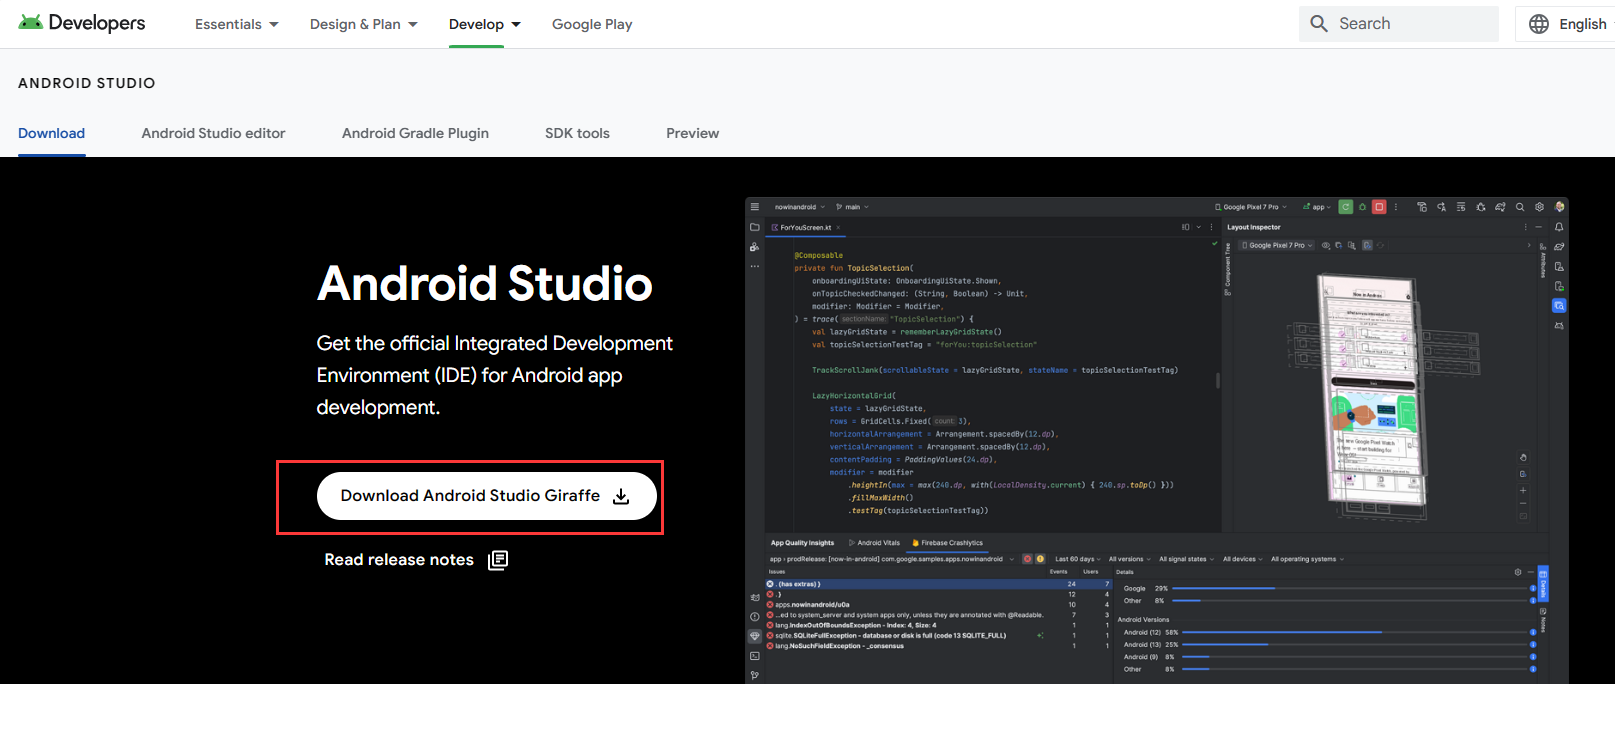Viewport: 1615px width, 751px height.
Task: Click Download Android Studio Giraffe button
Action: click(487, 496)
